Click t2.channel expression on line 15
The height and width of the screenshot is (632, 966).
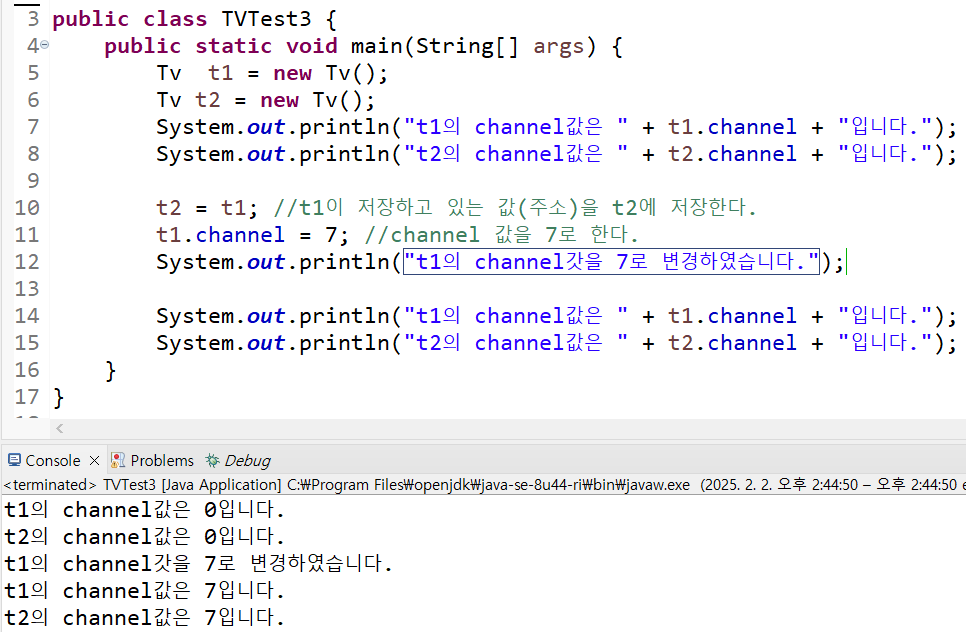click(733, 343)
